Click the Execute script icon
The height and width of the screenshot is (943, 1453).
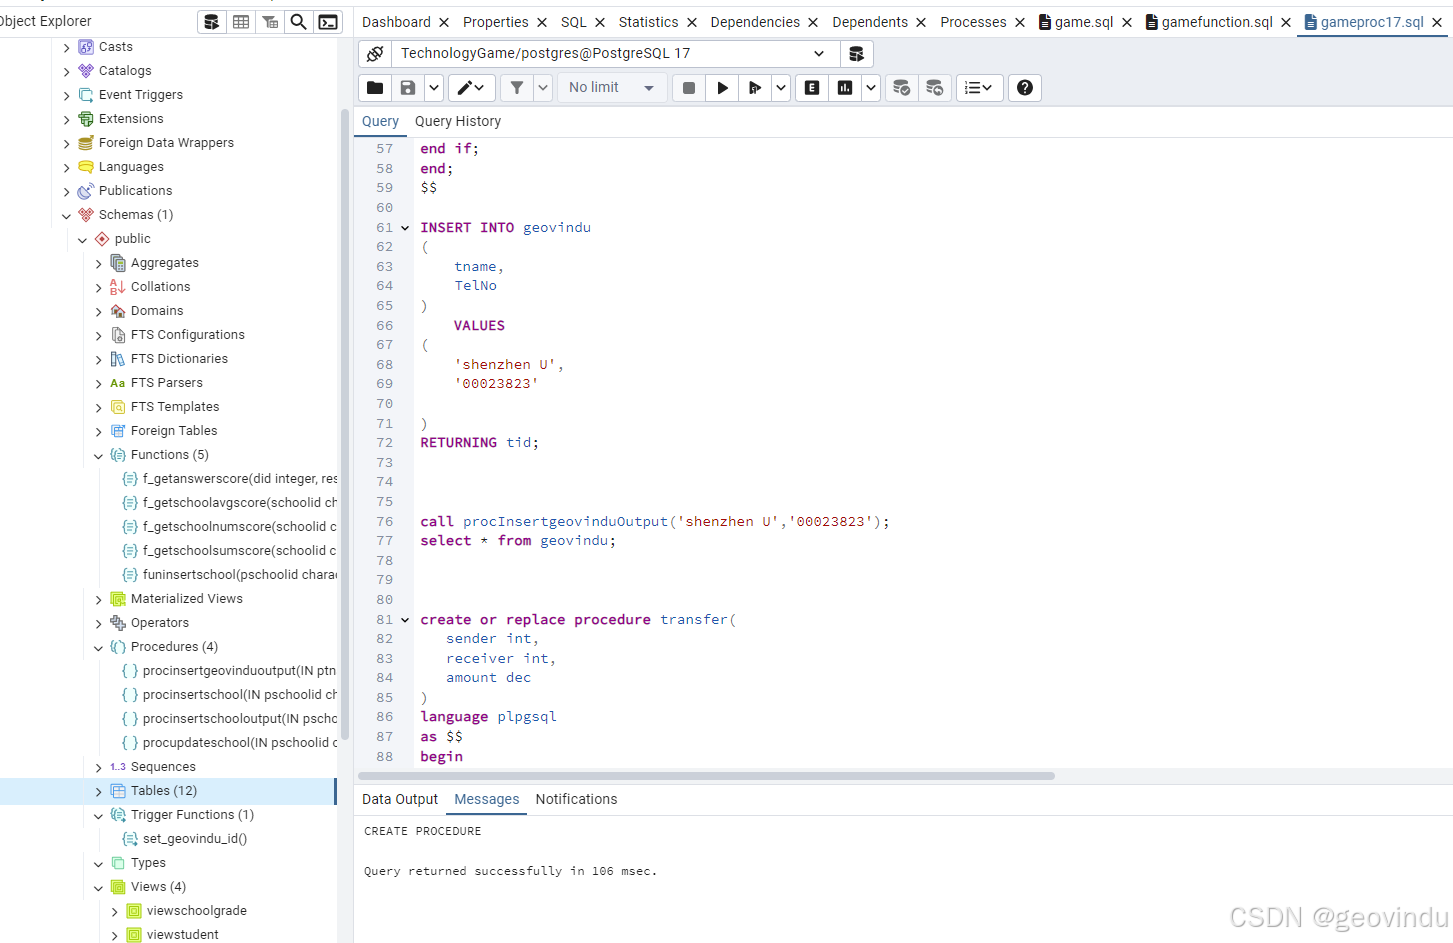coord(755,88)
